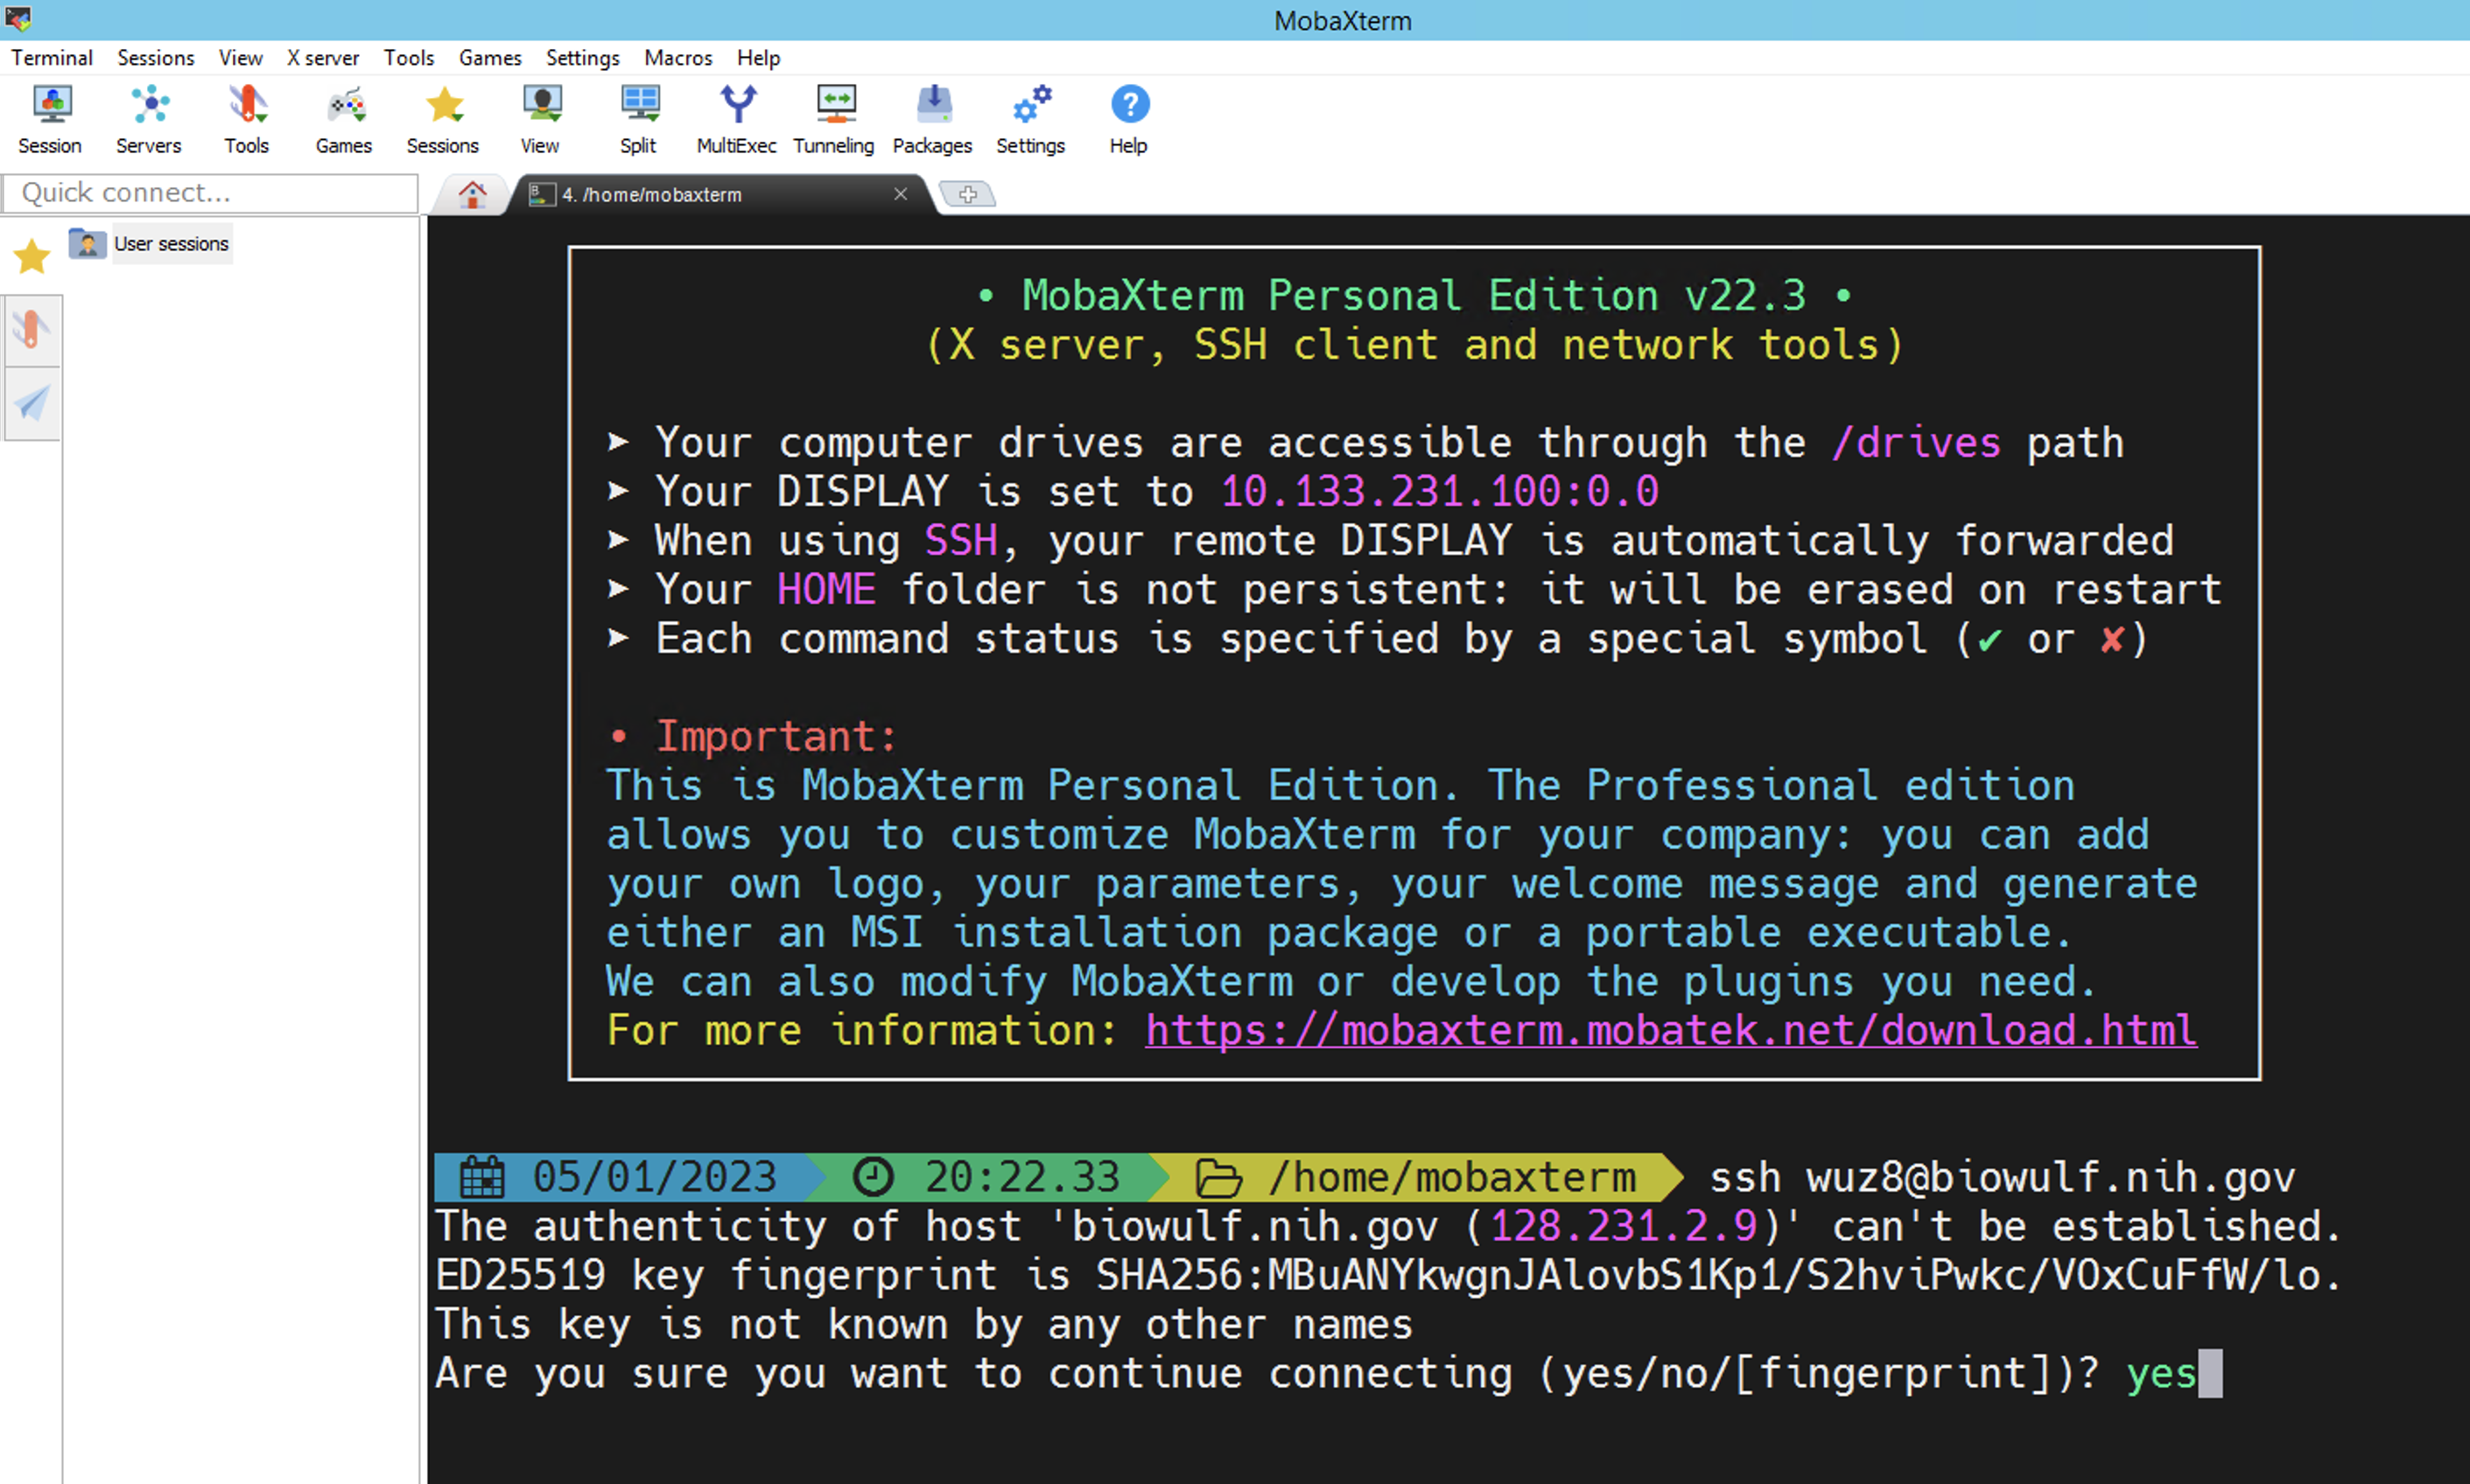The width and height of the screenshot is (2470, 1484).
Task: Follow the mobaxterm download.html link
Action: (1670, 1030)
